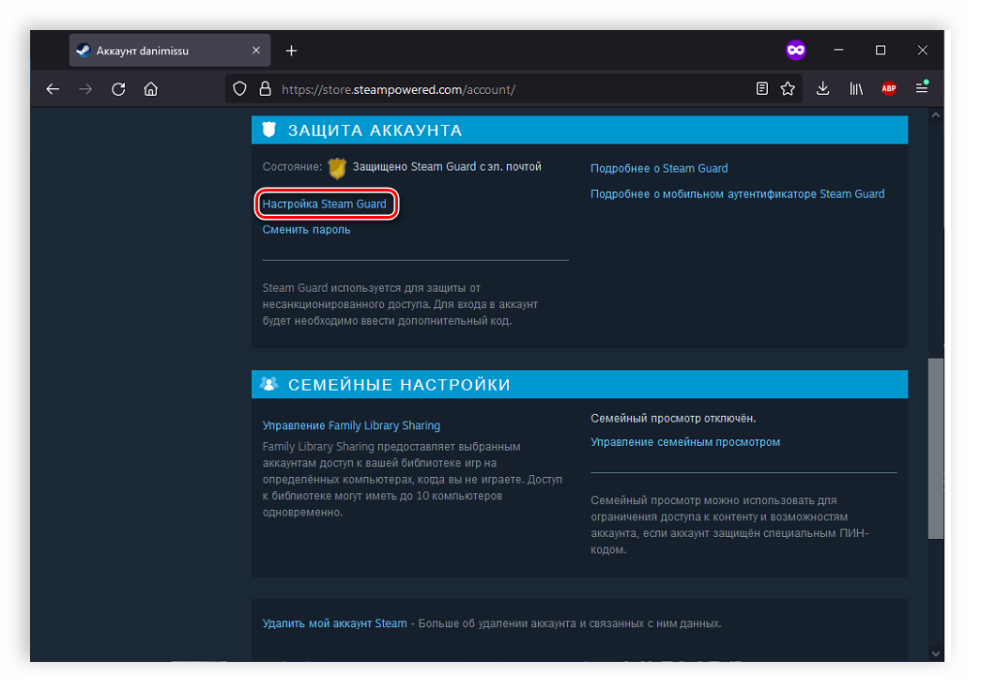981x692 pixels.
Task: Click the browser forward arrow
Action: tap(86, 89)
